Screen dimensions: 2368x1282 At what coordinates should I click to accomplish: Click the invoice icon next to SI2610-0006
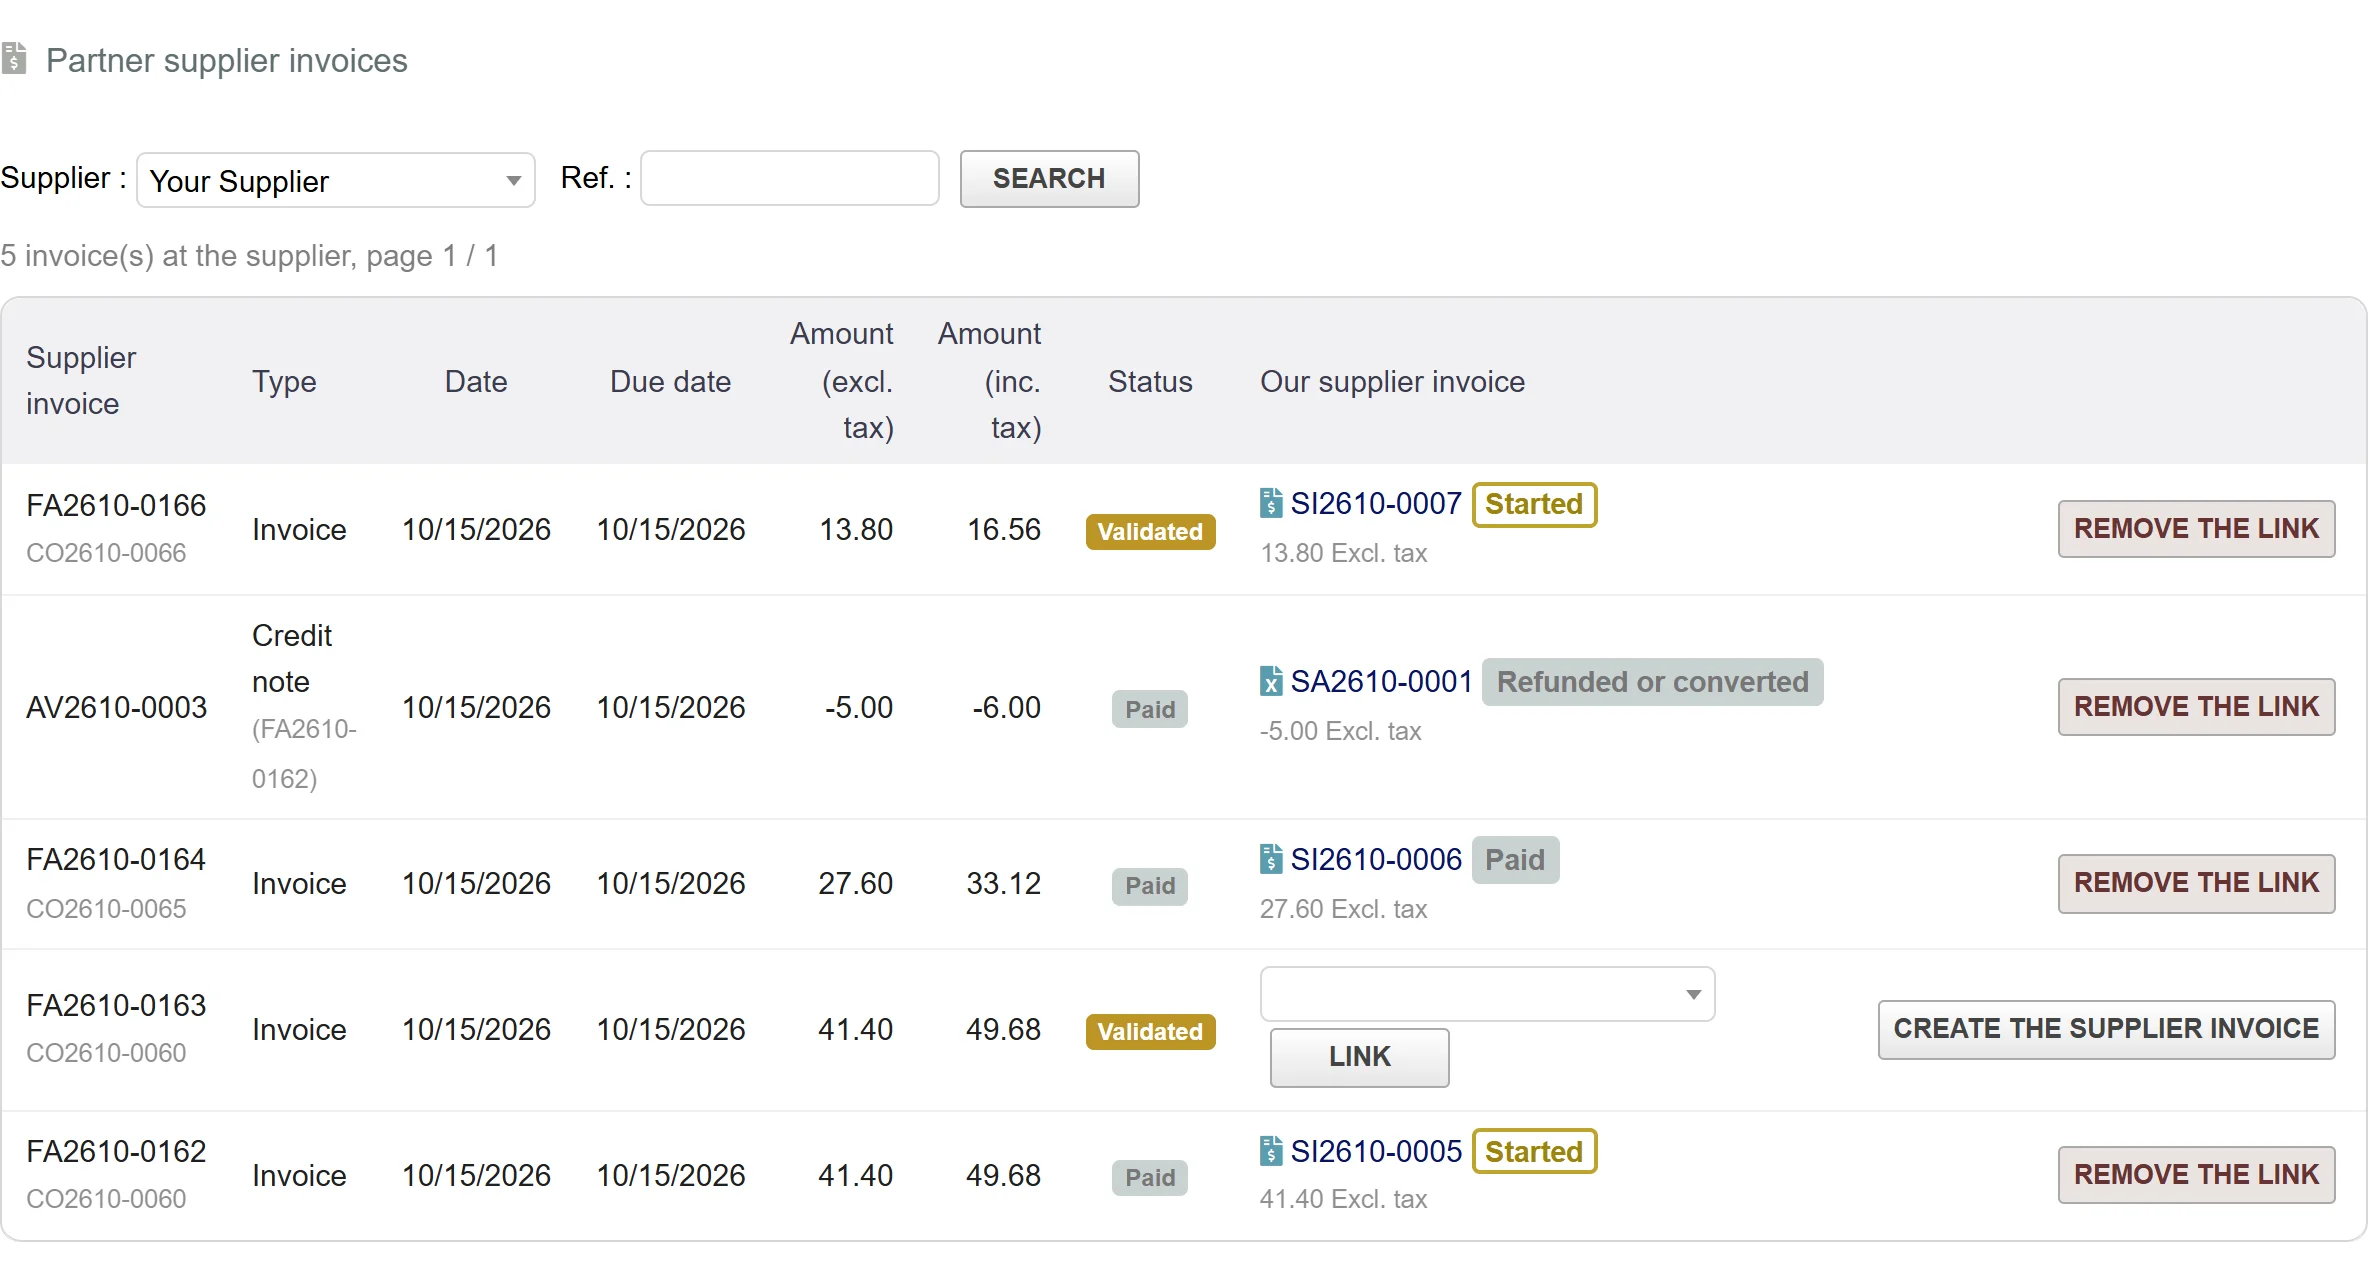point(1271,859)
